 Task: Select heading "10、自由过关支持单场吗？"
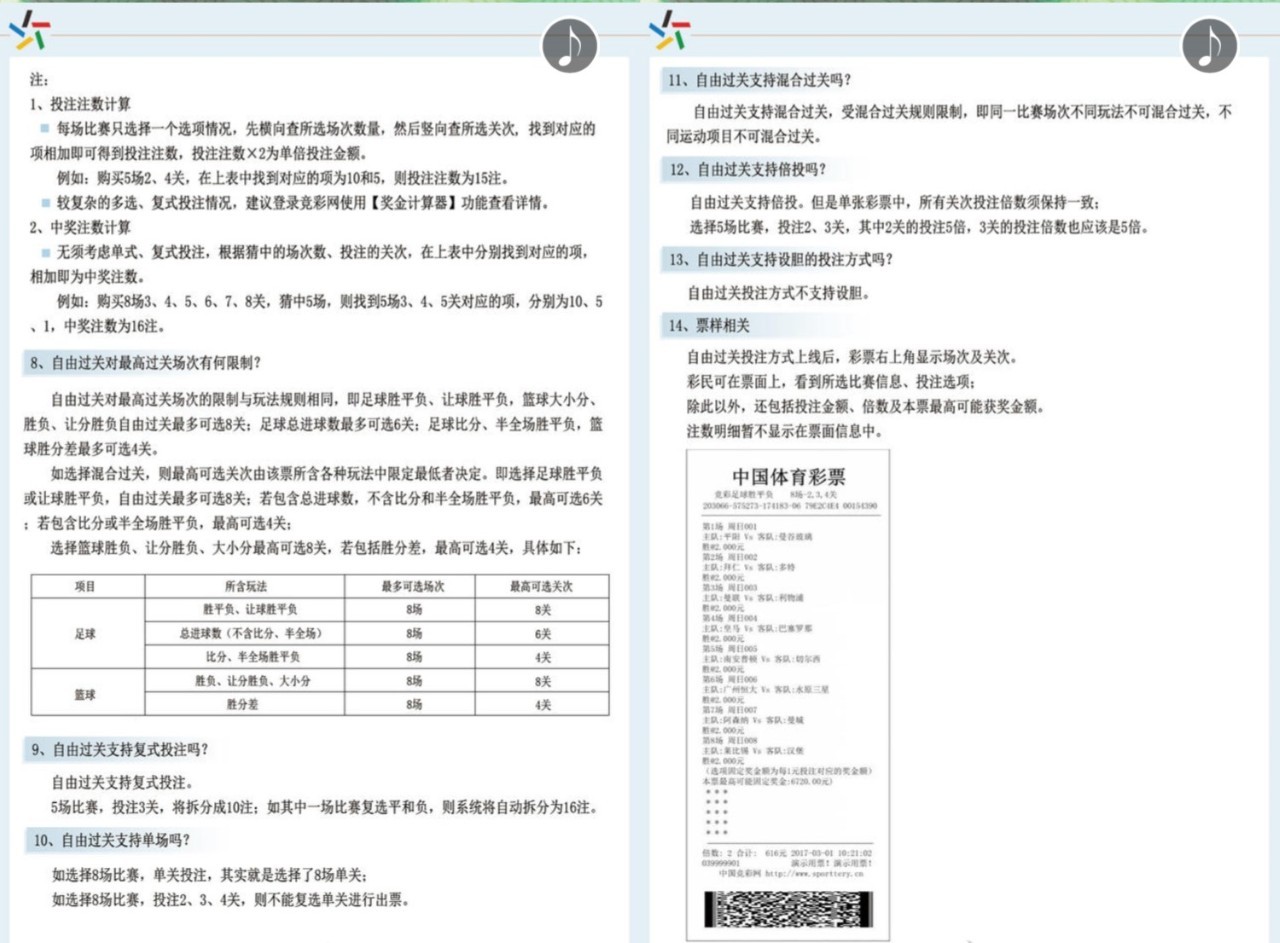click(111, 839)
